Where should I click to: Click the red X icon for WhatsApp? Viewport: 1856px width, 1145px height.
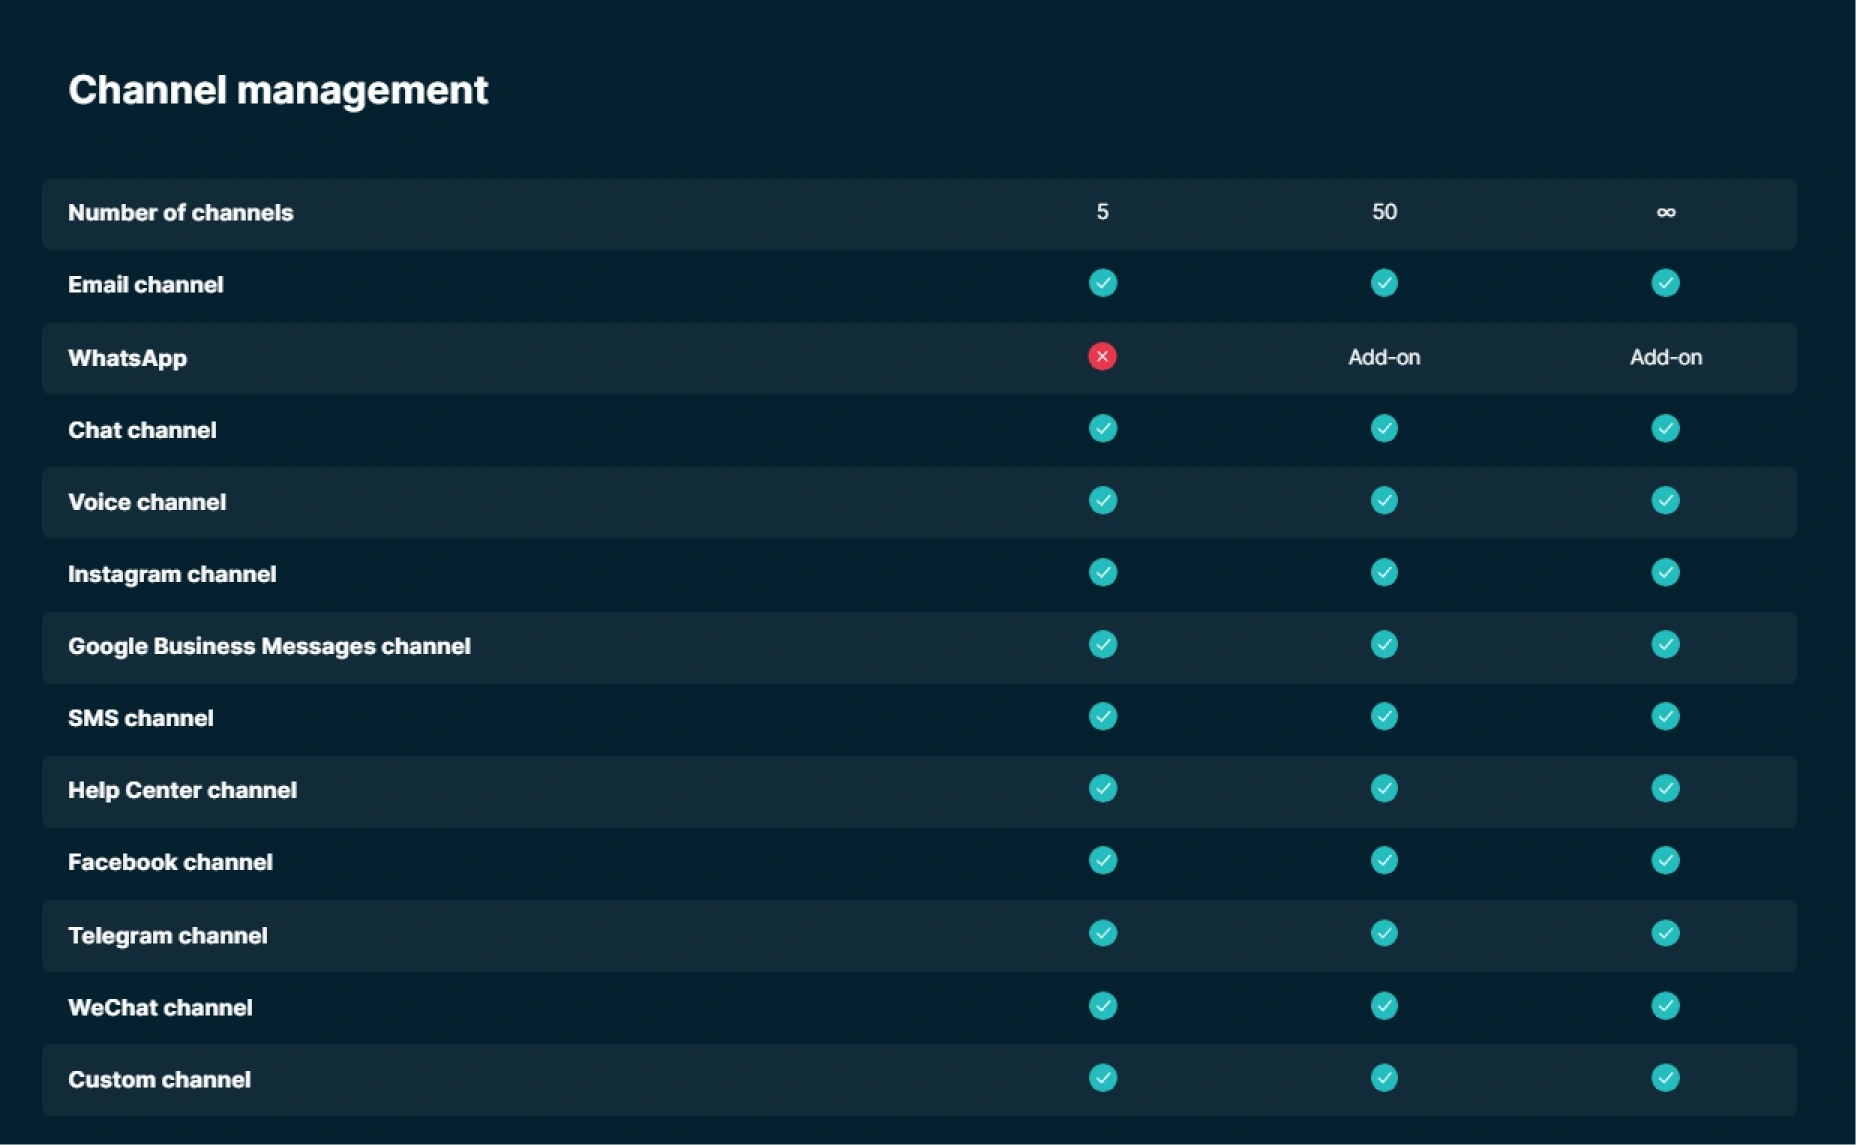1103,357
